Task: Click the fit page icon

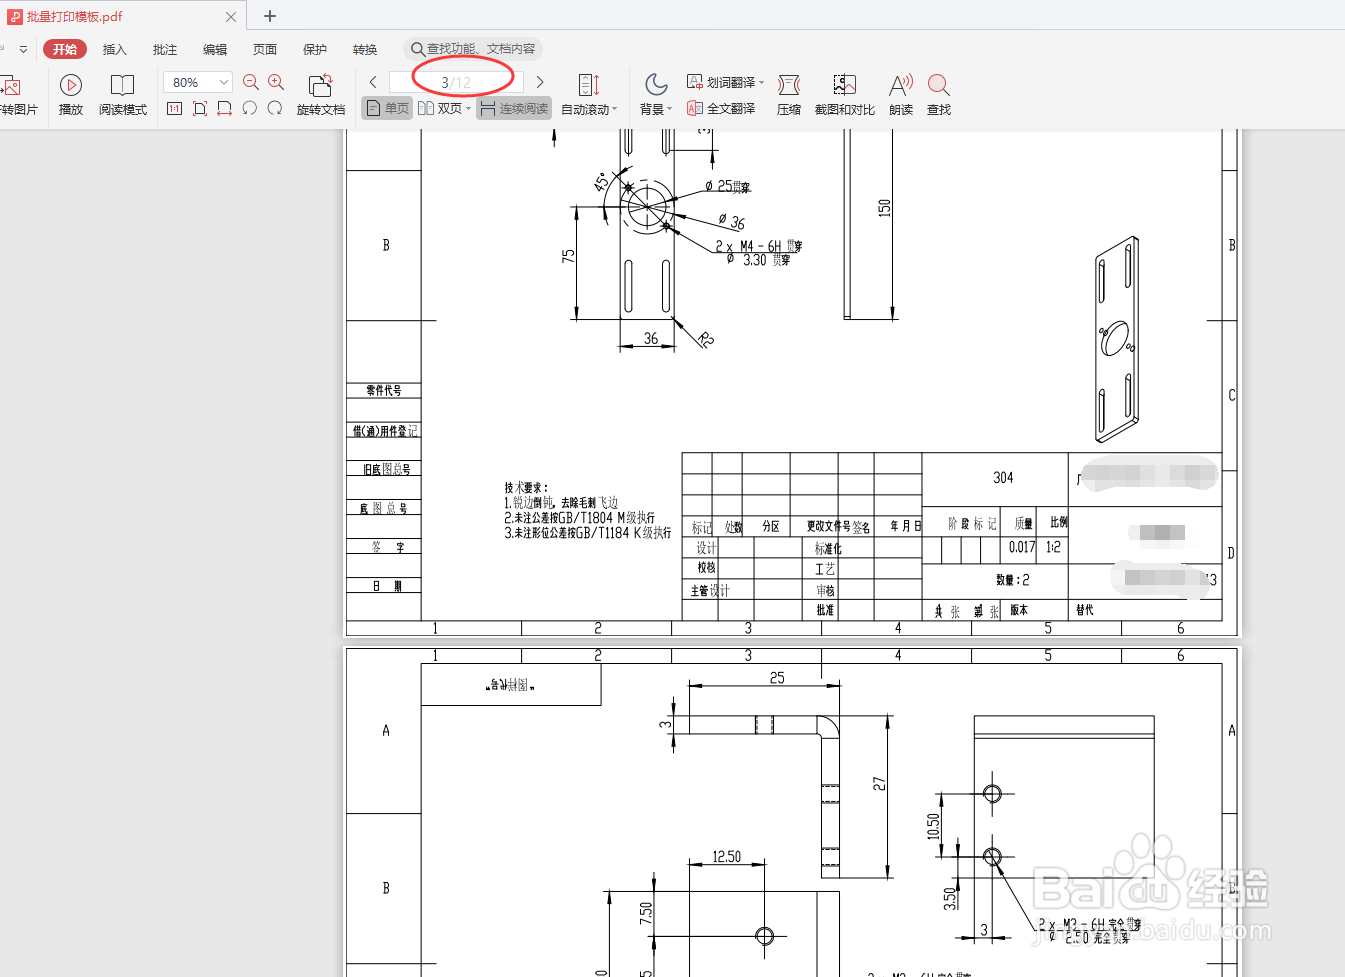Action: (200, 108)
